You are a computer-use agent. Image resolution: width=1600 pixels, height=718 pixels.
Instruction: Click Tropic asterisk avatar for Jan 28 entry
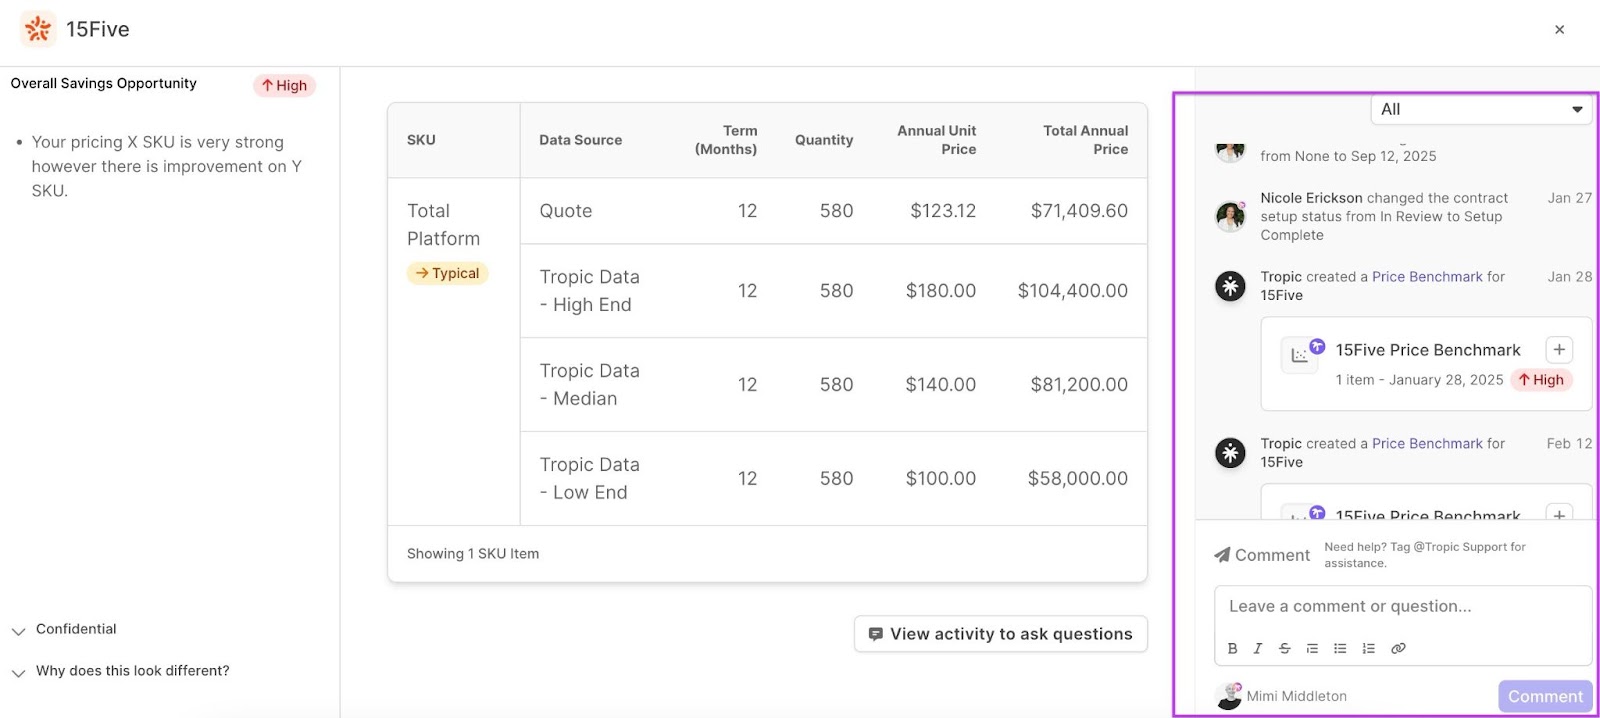coord(1230,286)
